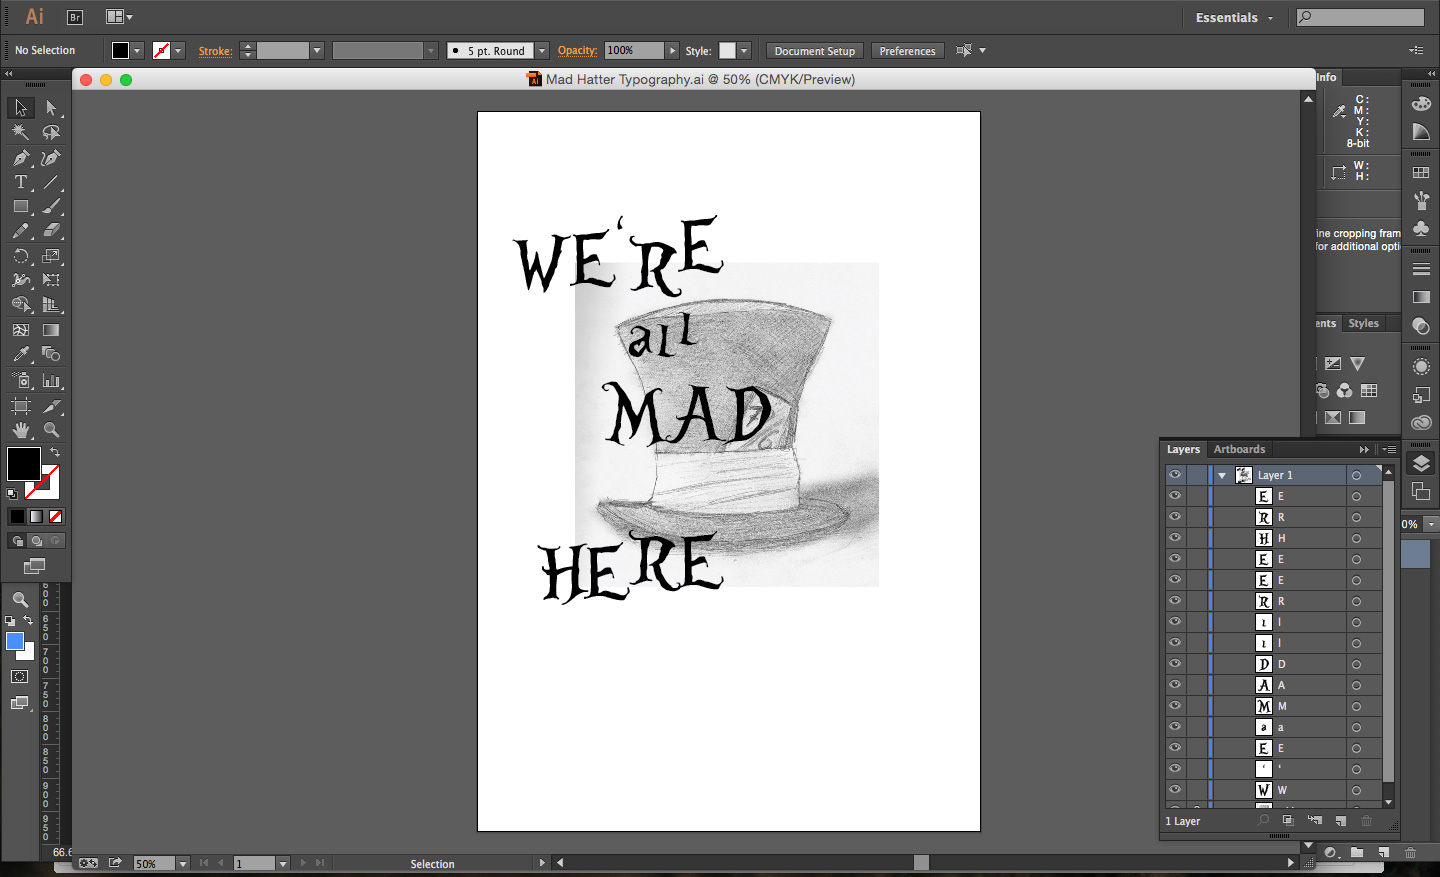This screenshot has width=1440, height=877.
Task: Select the Column Graph tool
Action: (51, 381)
